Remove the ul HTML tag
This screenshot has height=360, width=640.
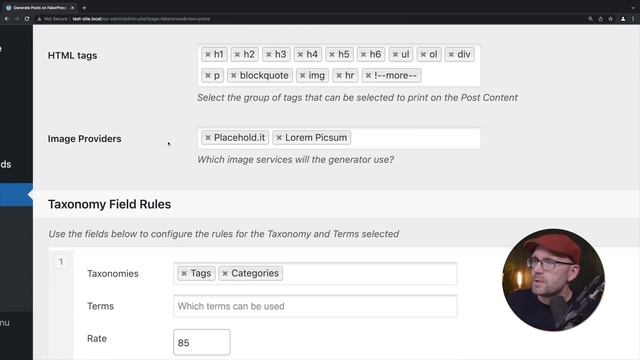pyautogui.click(x=395, y=55)
